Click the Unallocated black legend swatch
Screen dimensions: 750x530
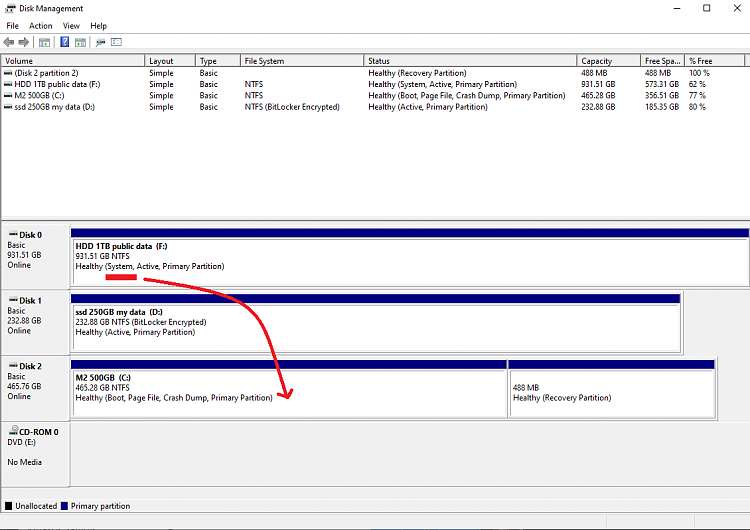[9, 506]
